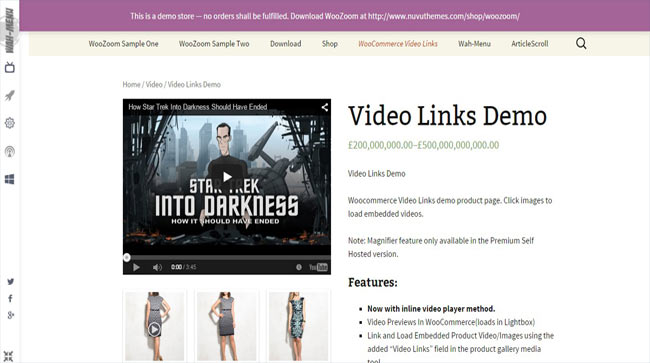Click the rocket icon in sidebar
The height and width of the screenshot is (363, 650).
[10, 95]
